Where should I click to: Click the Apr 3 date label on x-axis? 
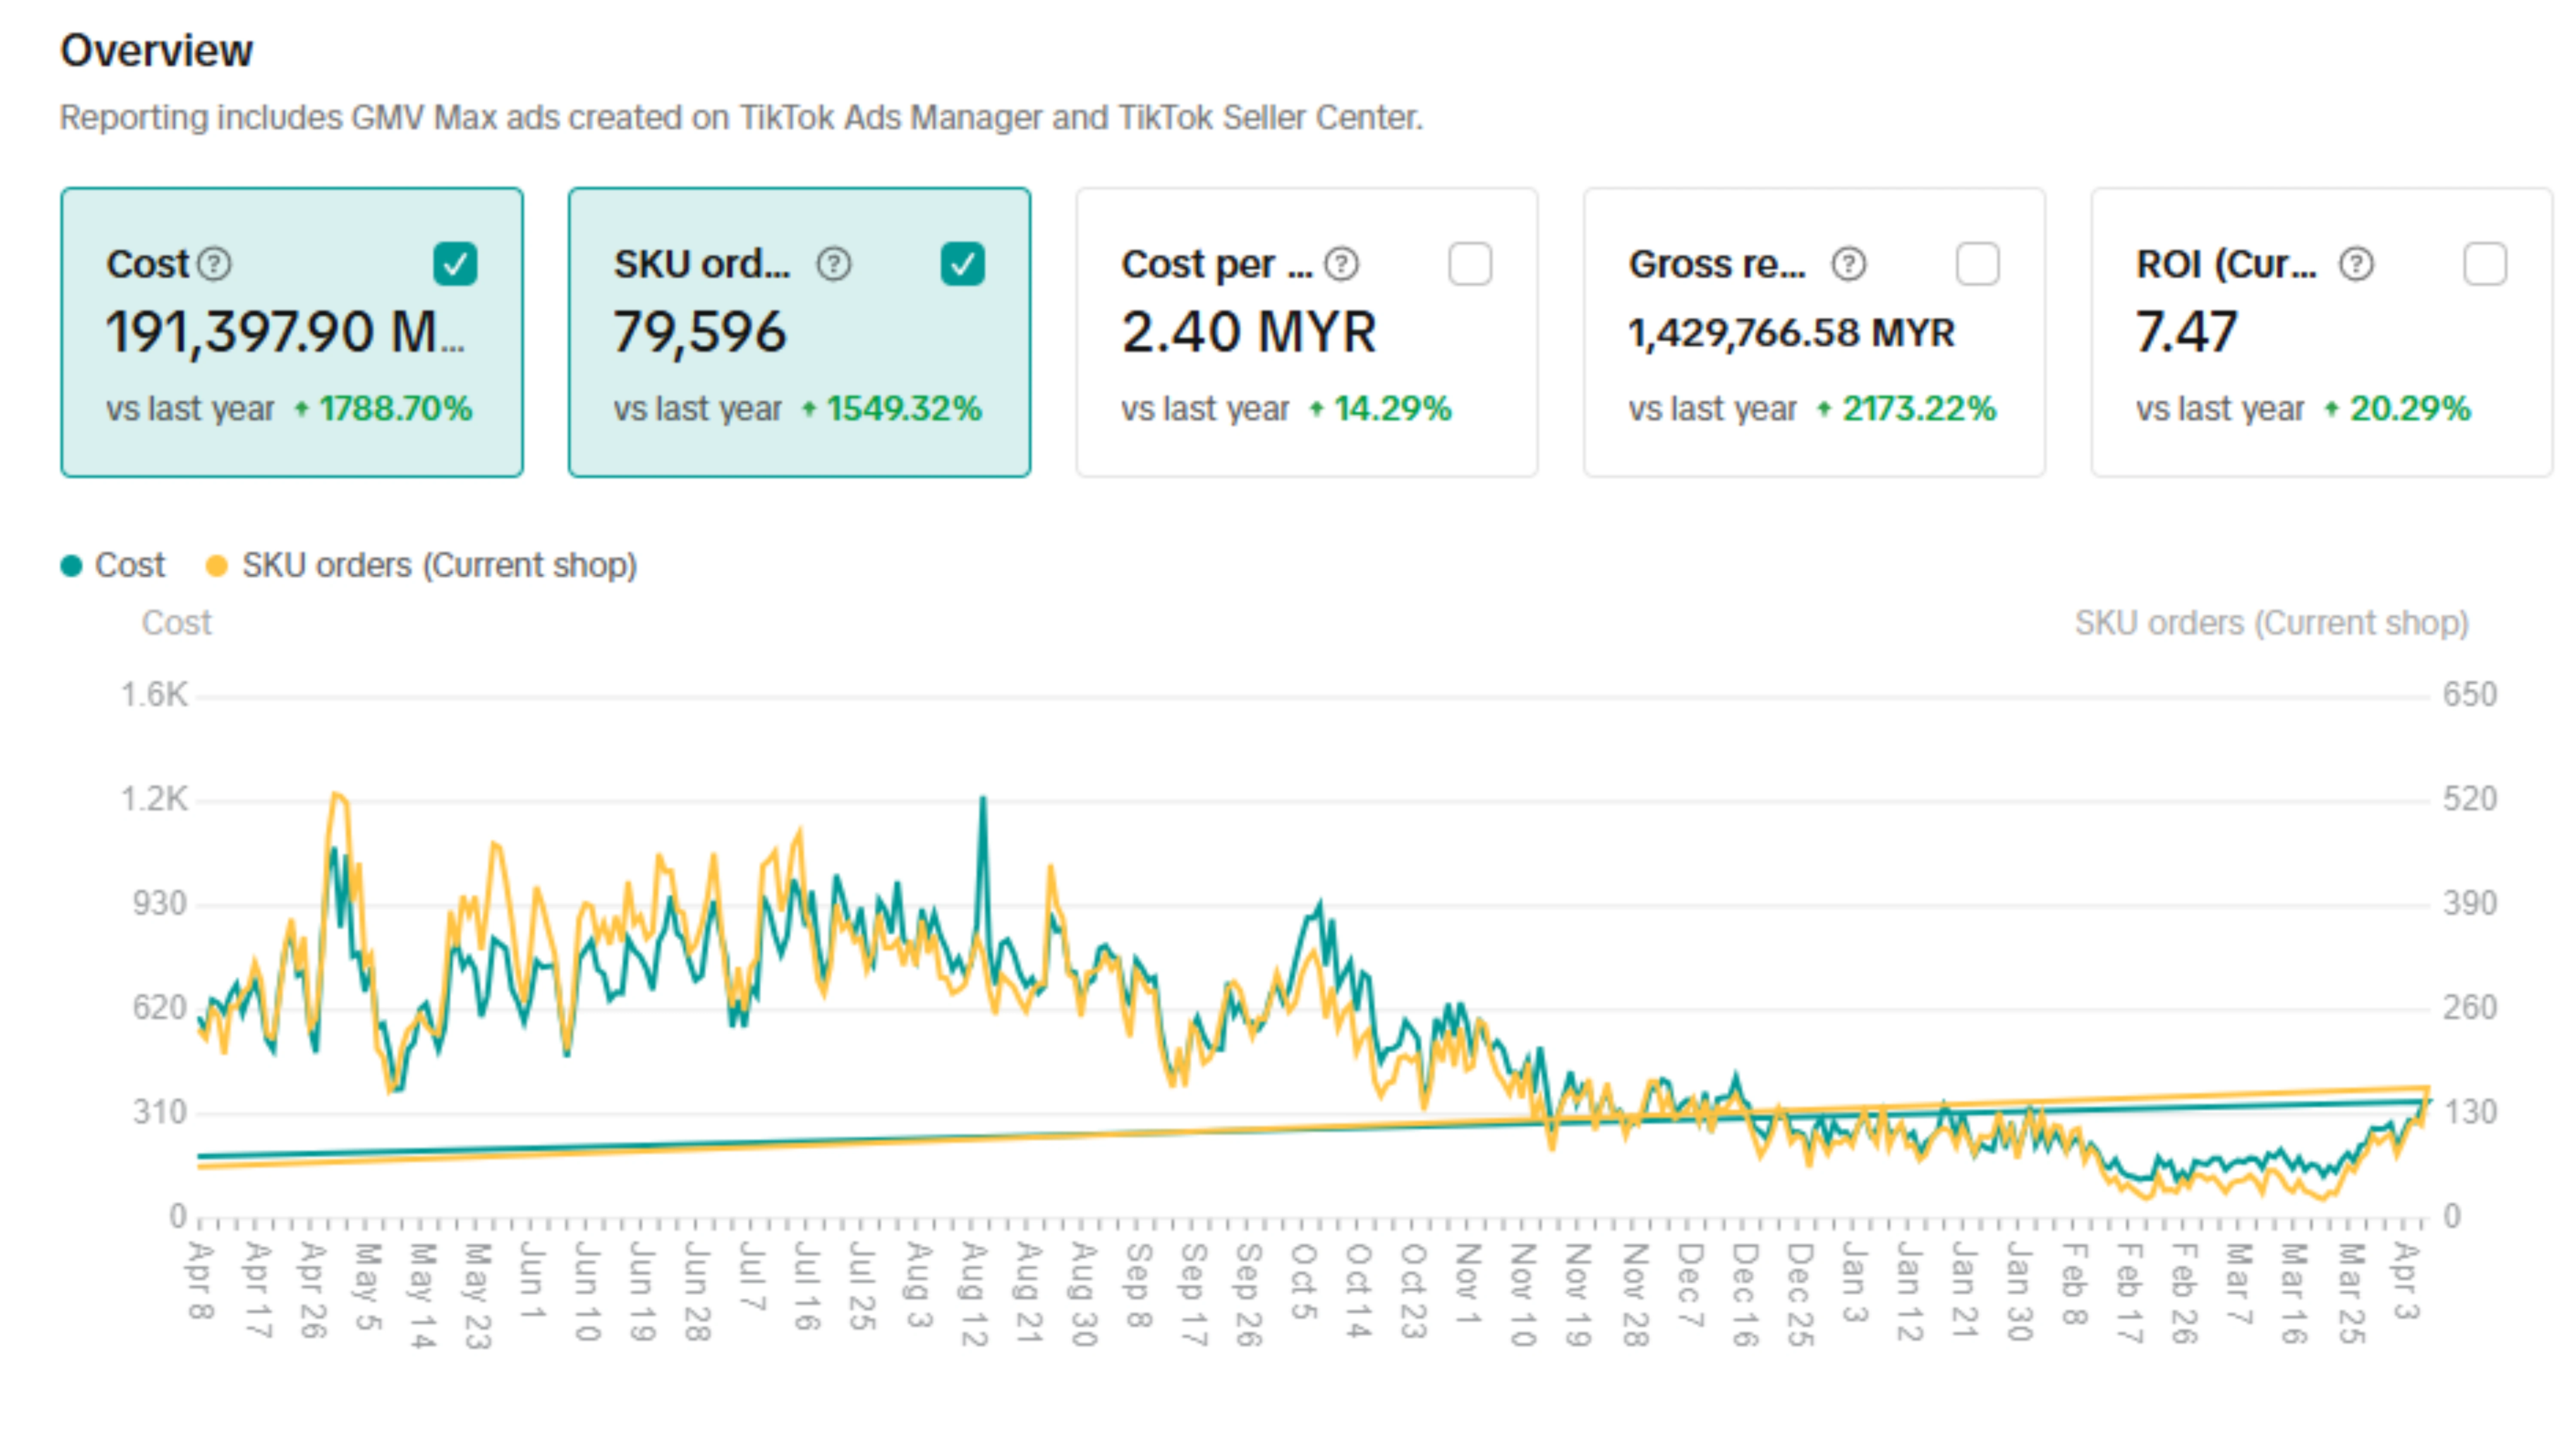pos(2405,1281)
